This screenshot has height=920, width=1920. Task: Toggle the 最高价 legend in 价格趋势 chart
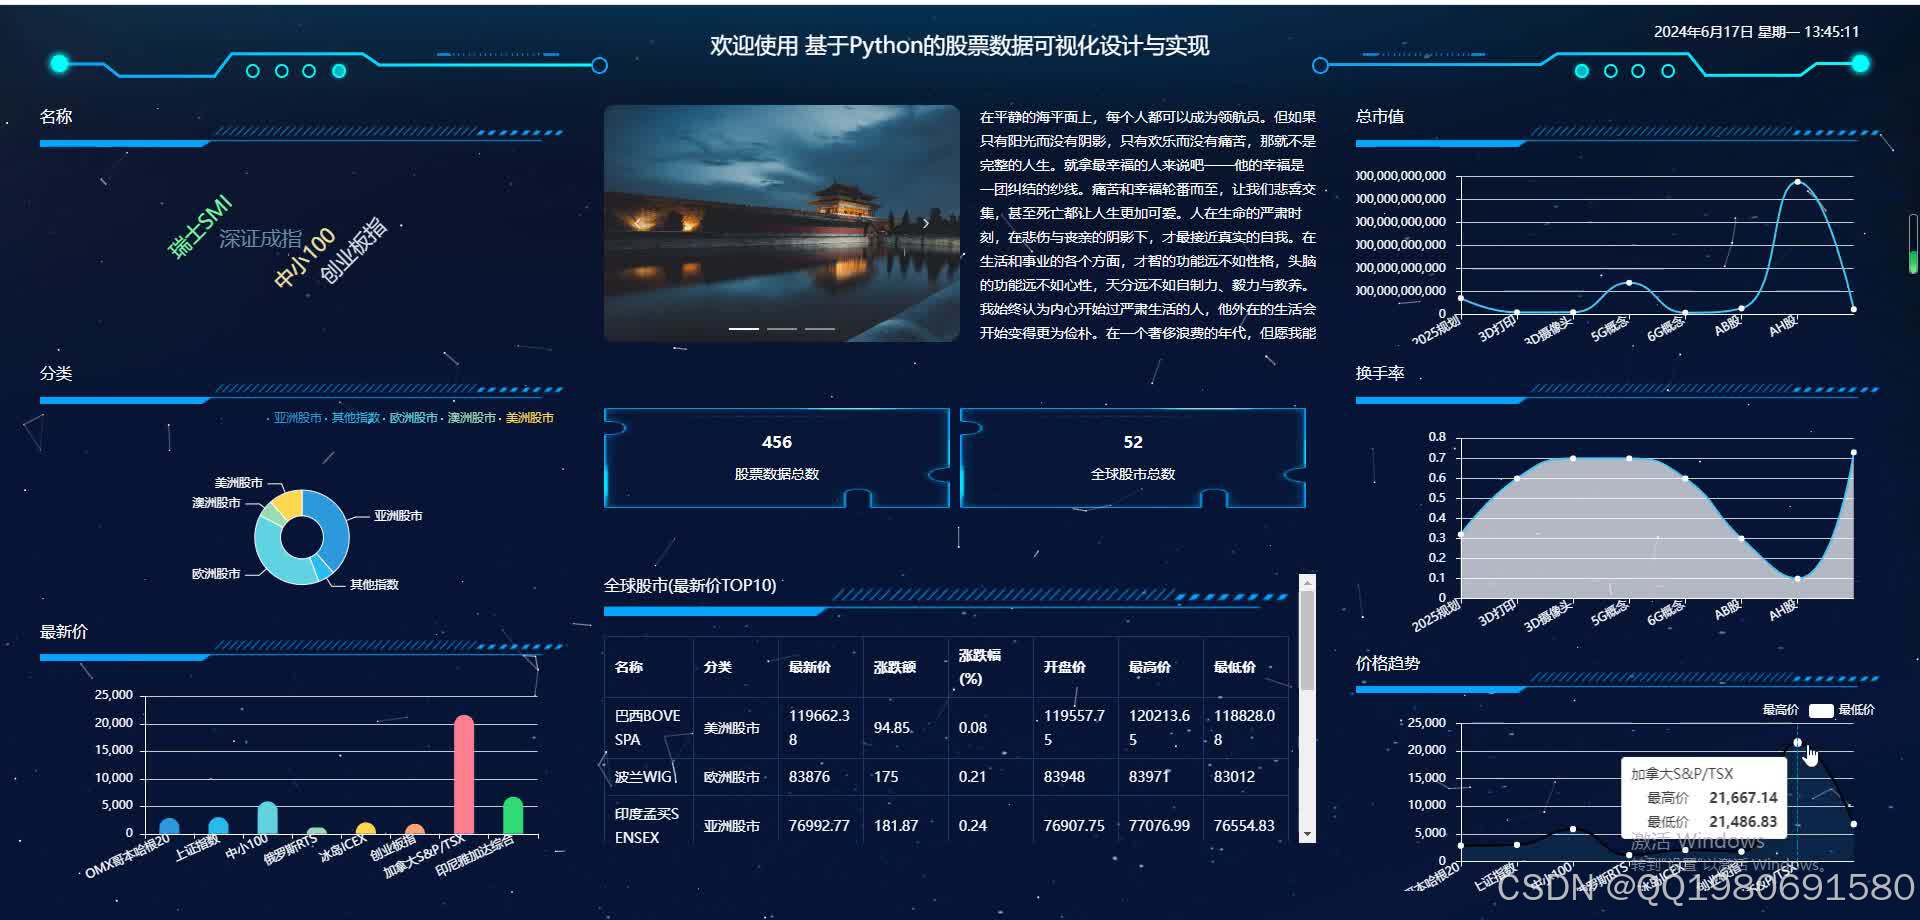(x=1779, y=709)
